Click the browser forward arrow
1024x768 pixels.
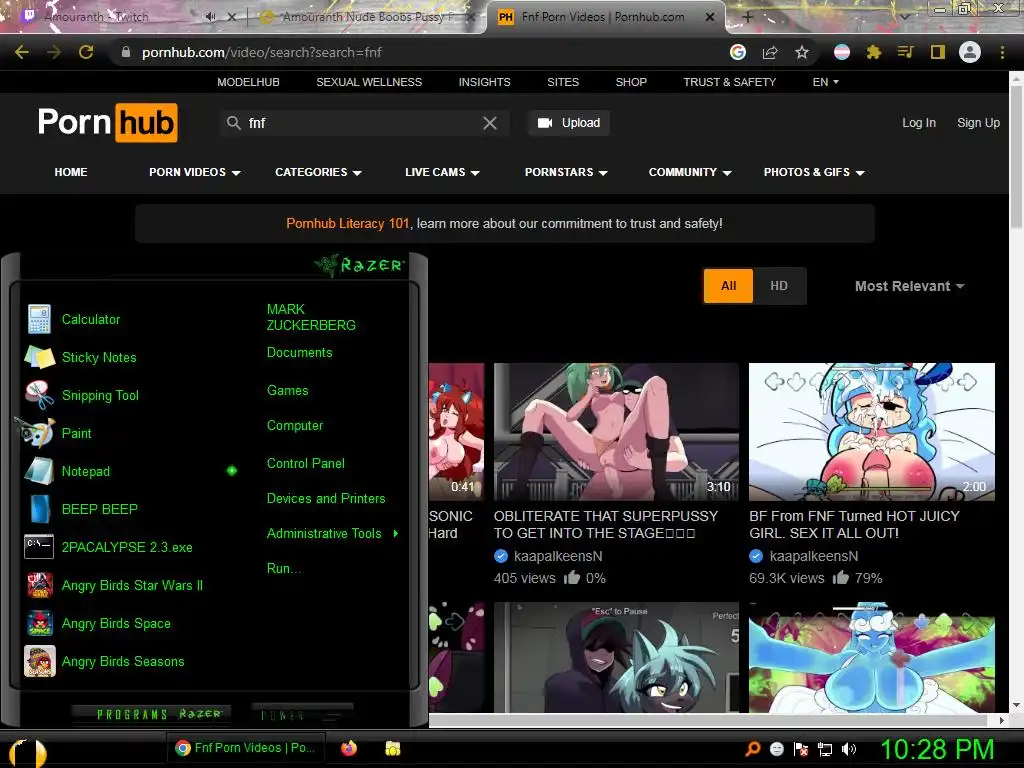click(54, 52)
